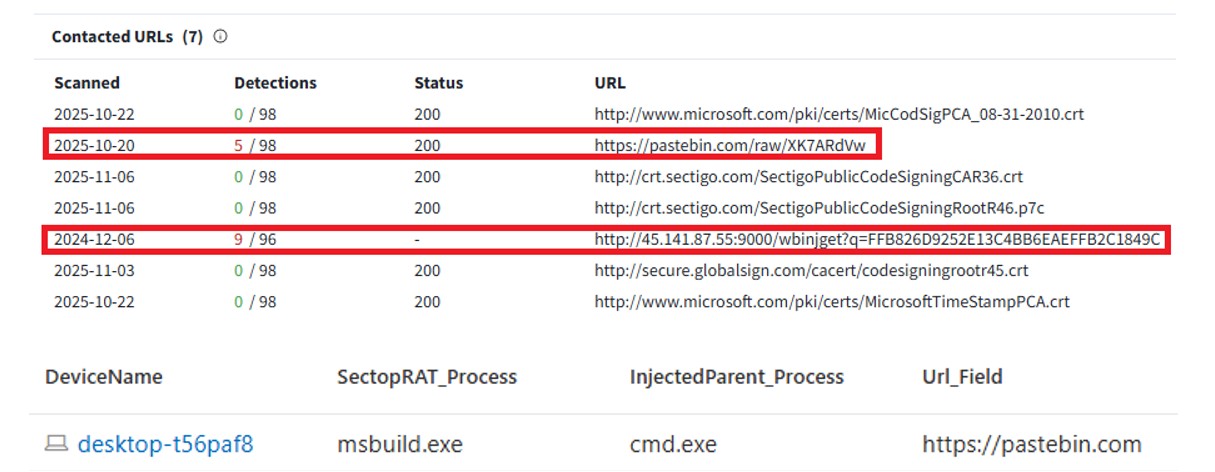Viewport: 1215px width, 472px height.
Task: Click the 45.141.87.55:9000 wbinjget URL
Action: click(x=877, y=240)
